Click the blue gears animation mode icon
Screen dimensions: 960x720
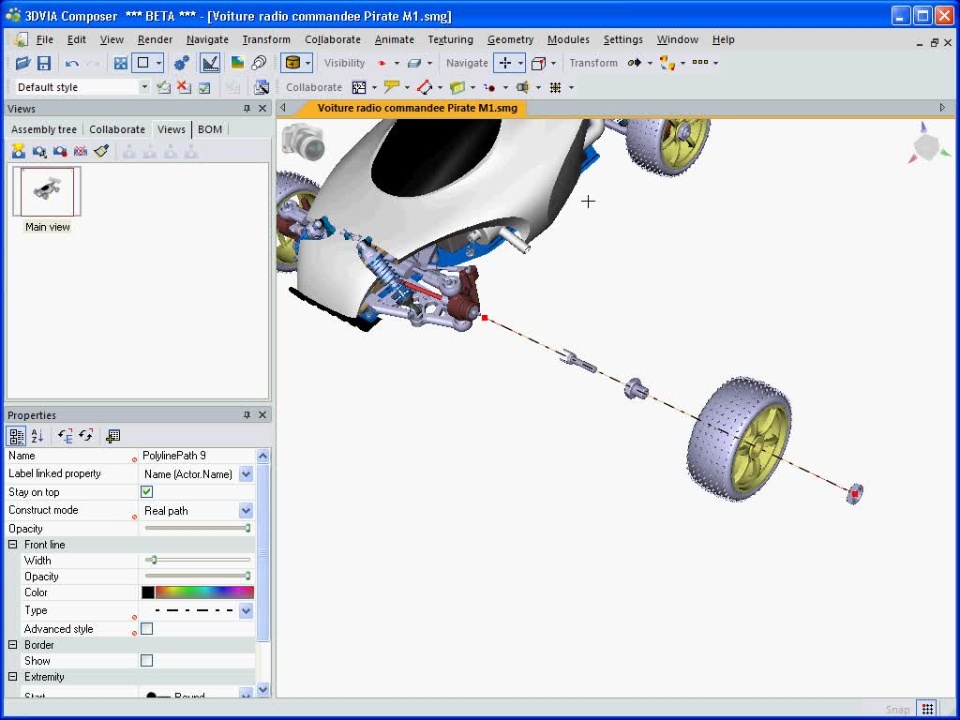tap(182, 63)
